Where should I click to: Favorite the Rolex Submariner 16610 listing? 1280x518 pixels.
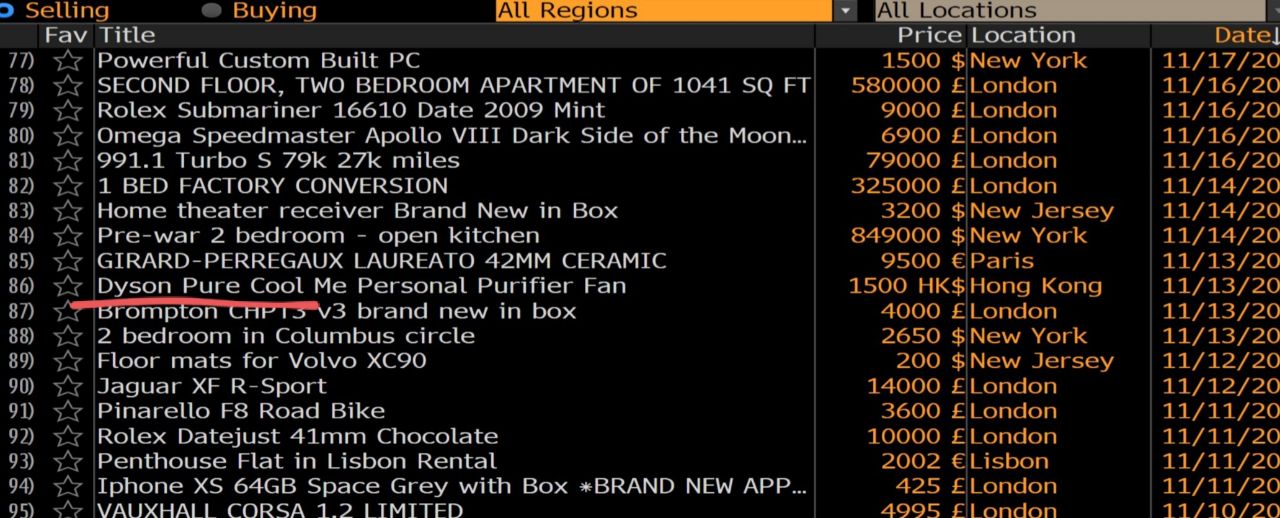click(67, 111)
